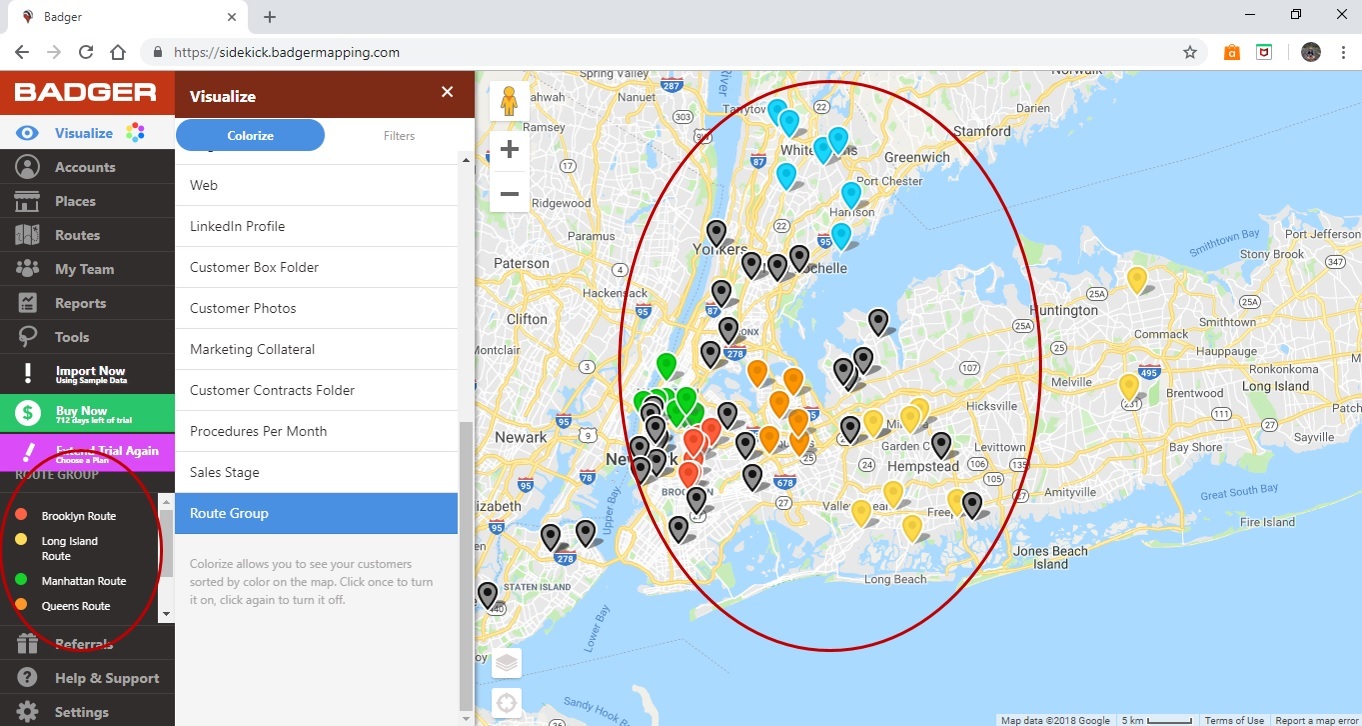Open Settings via its gear icon
Screen dimensions: 1362x726
(x=27, y=712)
